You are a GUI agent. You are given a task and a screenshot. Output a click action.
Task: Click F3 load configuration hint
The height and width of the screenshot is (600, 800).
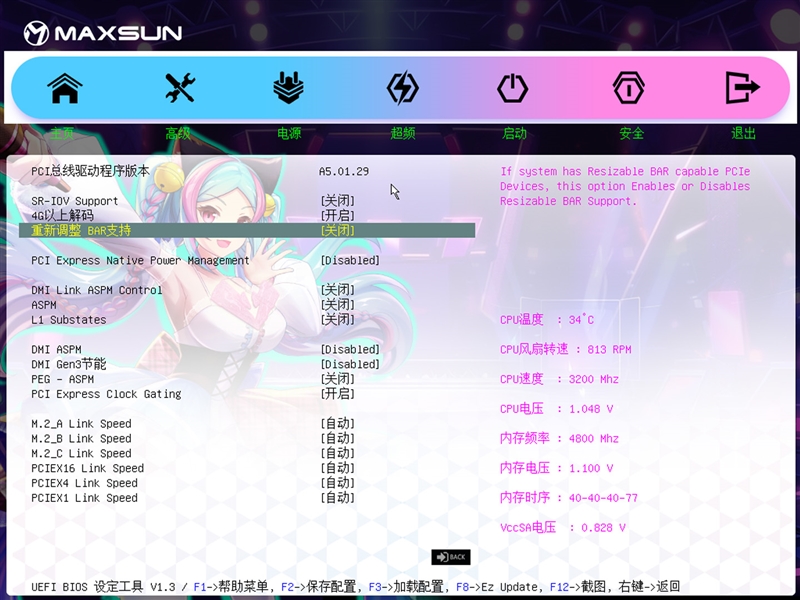tap(406, 587)
